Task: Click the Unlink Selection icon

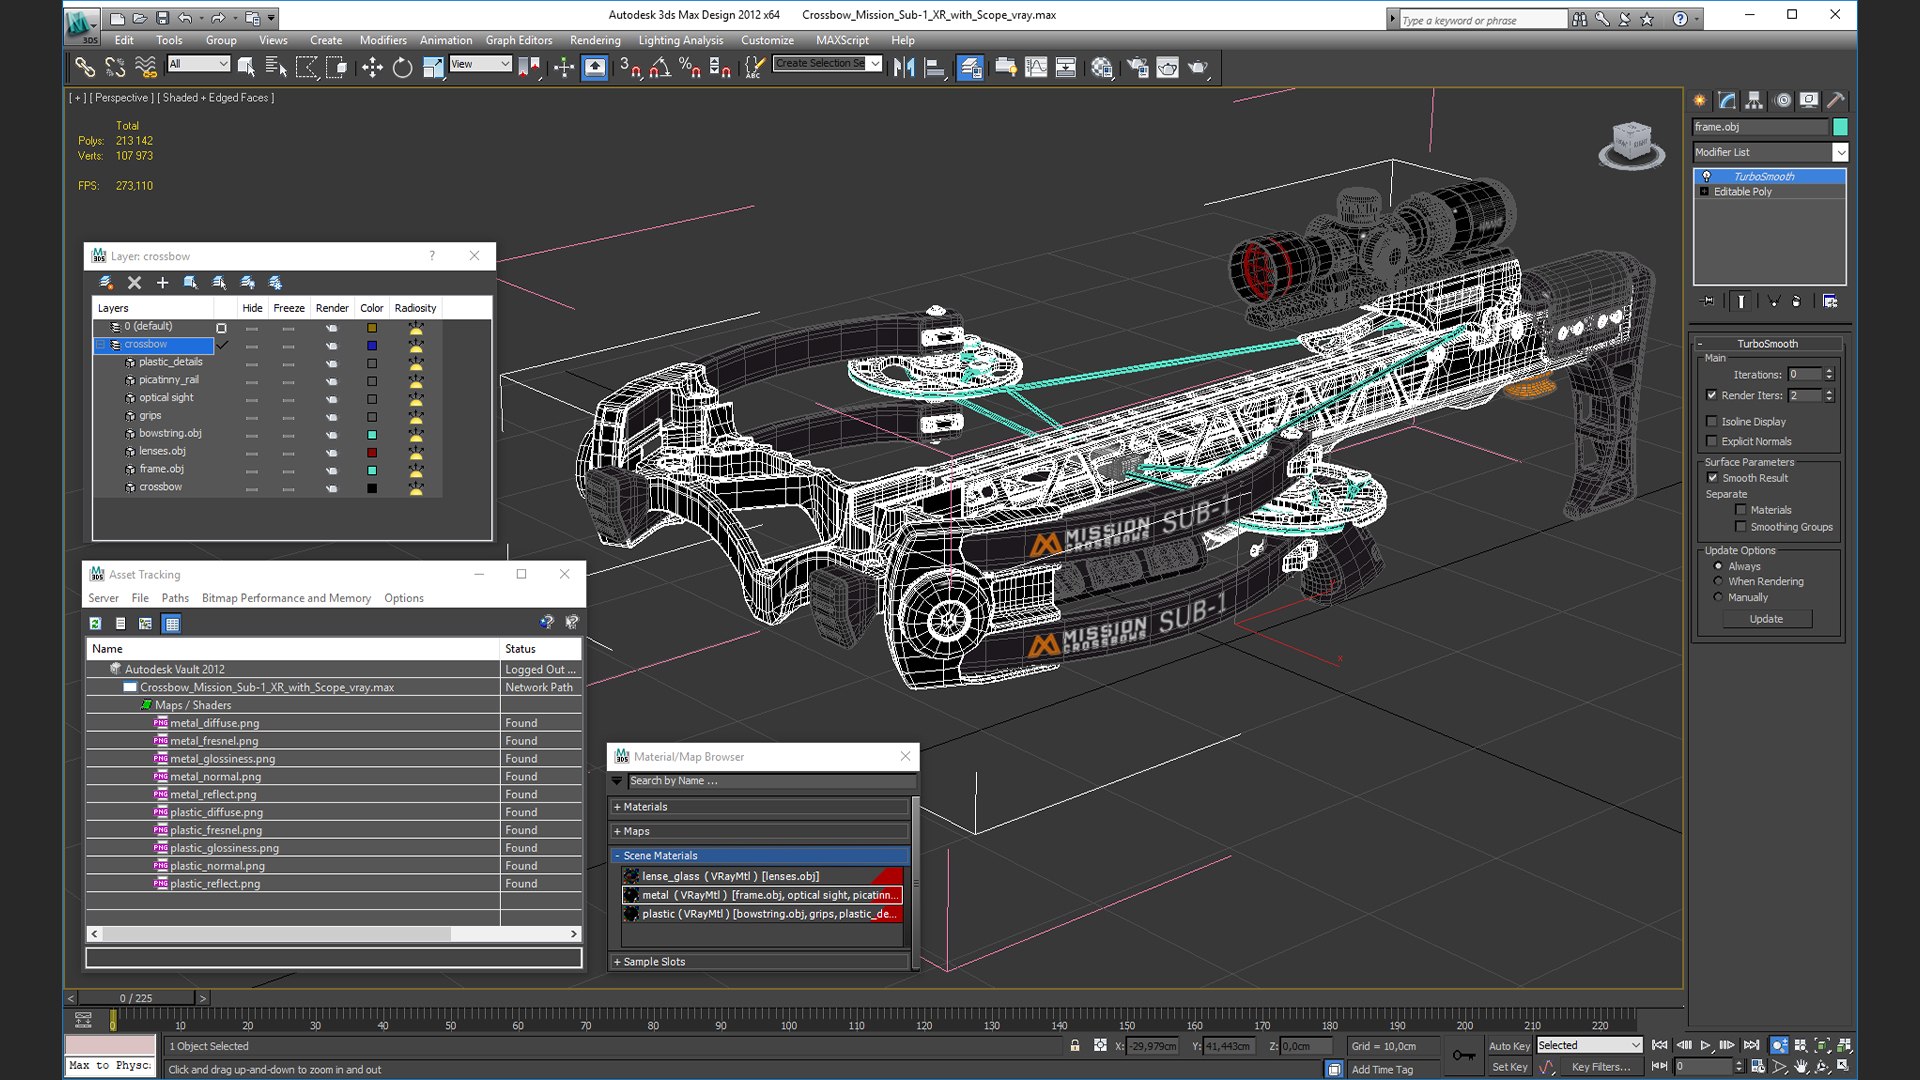Action: tap(115, 67)
